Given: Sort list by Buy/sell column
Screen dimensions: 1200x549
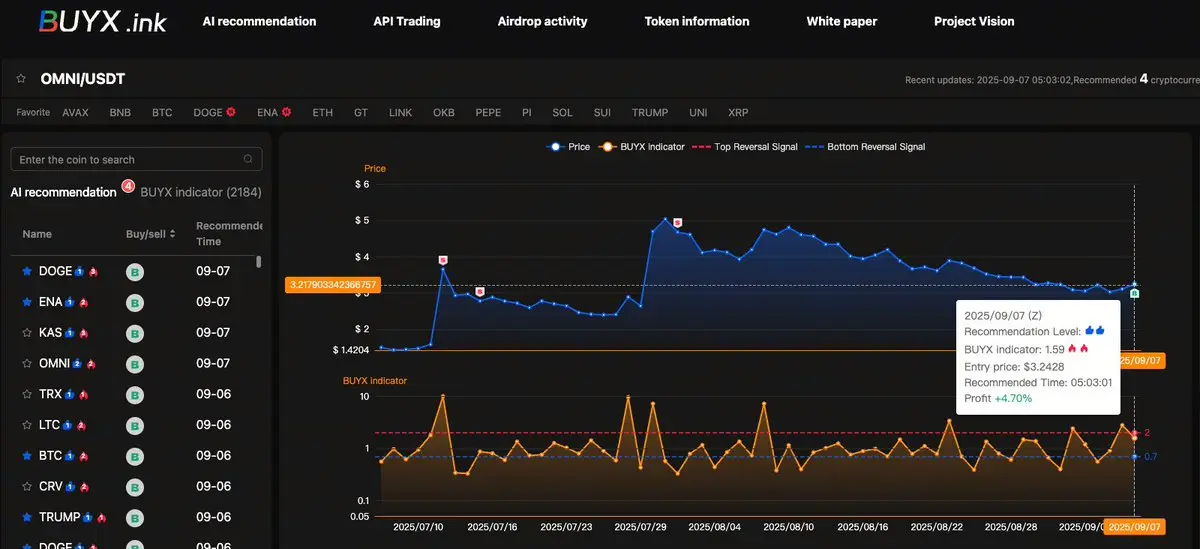Looking at the screenshot, I should [x=151, y=234].
